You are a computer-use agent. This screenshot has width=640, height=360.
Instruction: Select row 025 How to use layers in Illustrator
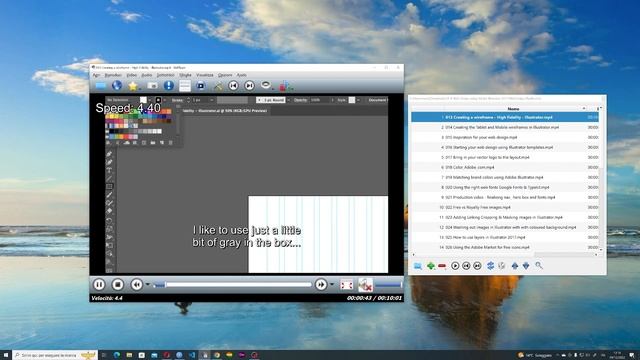pos(505,237)
